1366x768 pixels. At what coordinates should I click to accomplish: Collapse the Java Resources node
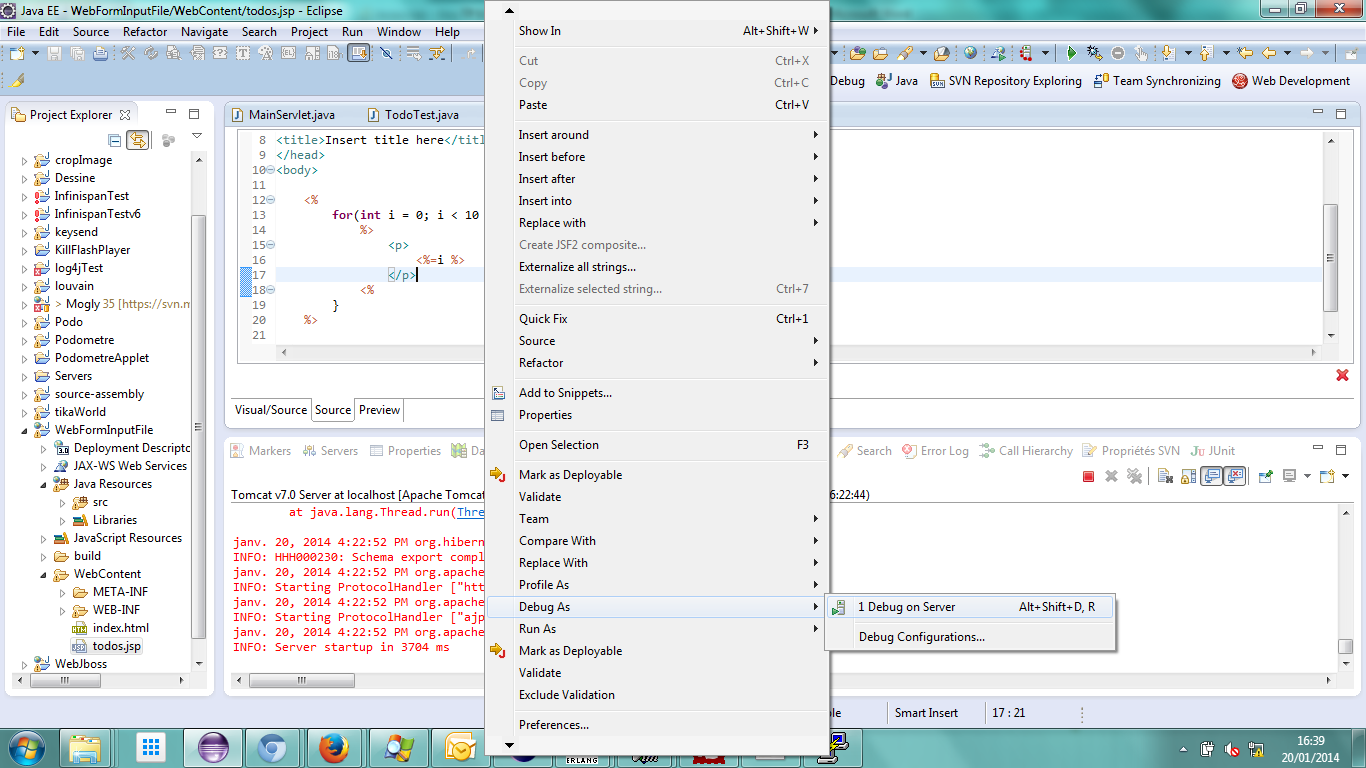[44, 484]
